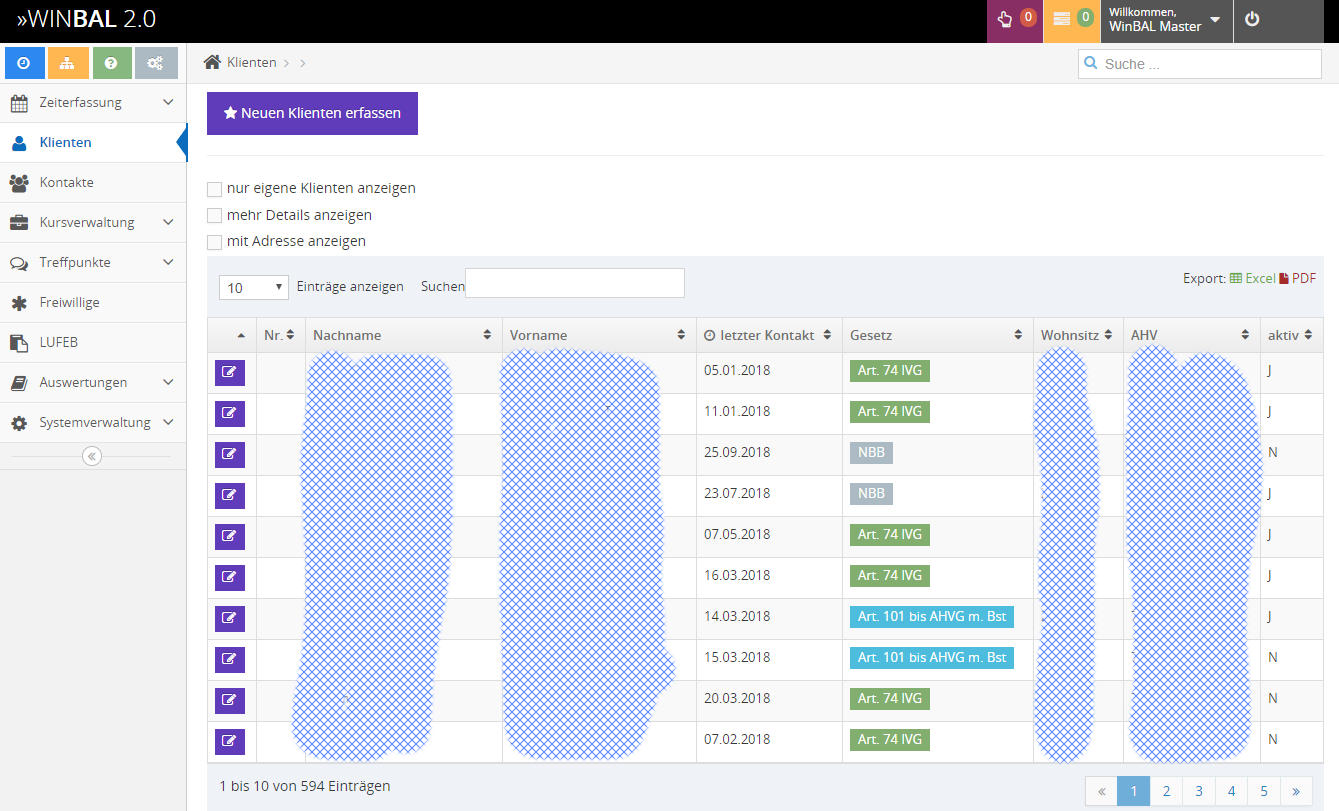
Task: Check mehr Details anzeigen
Action: point(214,216)
